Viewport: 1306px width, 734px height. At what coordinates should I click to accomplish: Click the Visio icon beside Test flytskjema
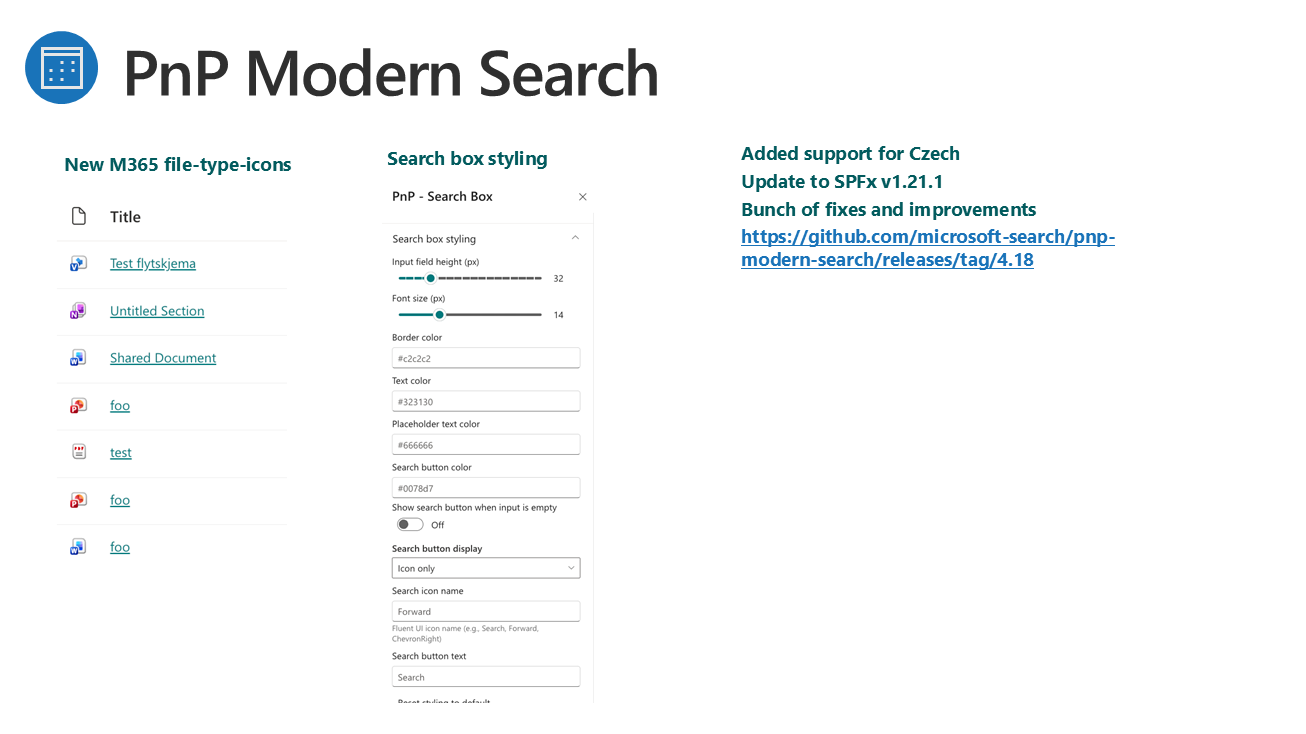pos(78,264)
